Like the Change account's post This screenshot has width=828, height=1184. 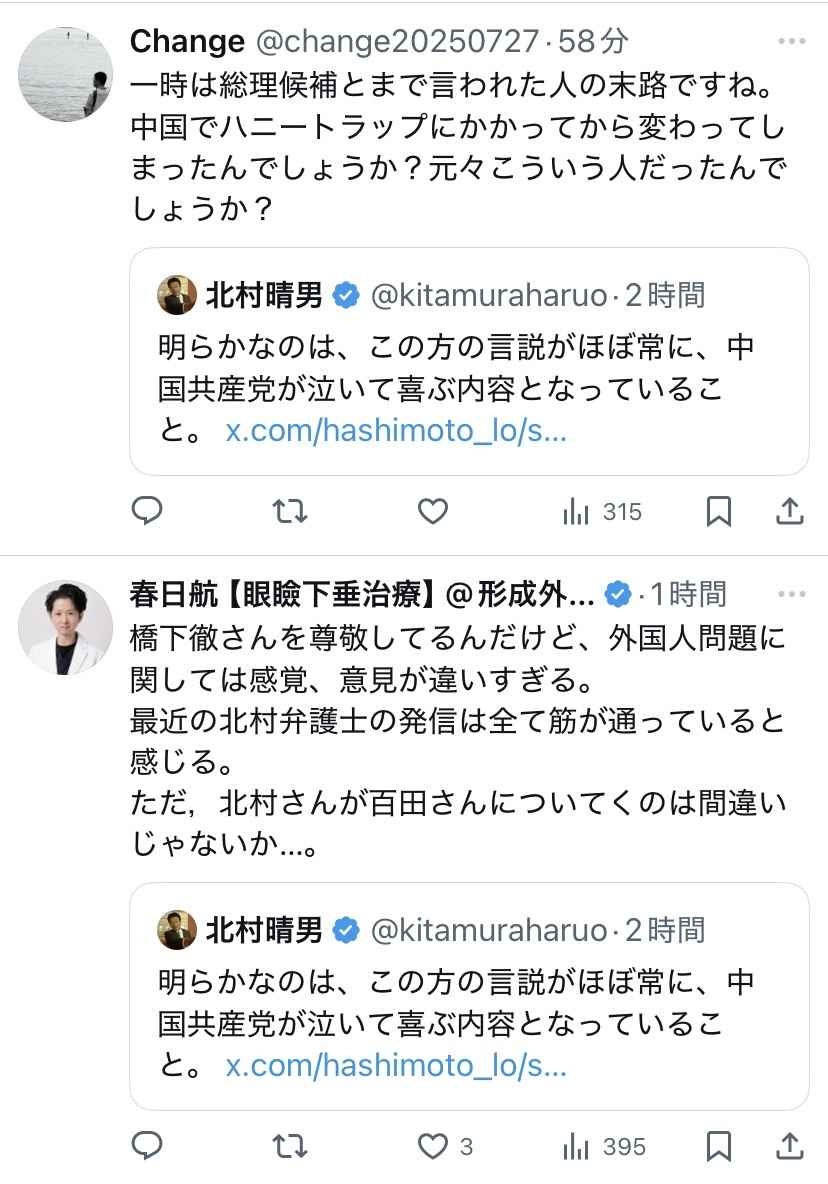[x=432, y=512]
